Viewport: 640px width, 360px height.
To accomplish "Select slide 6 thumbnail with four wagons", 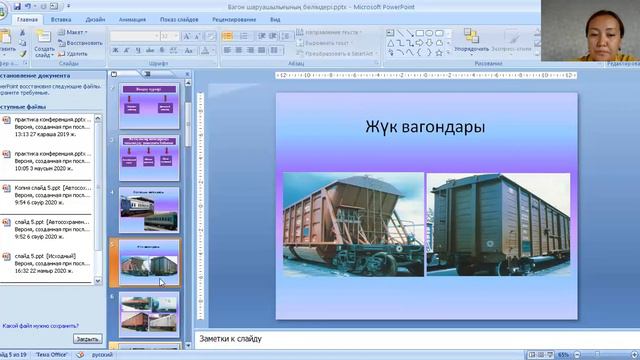I will tap(149, 314).
